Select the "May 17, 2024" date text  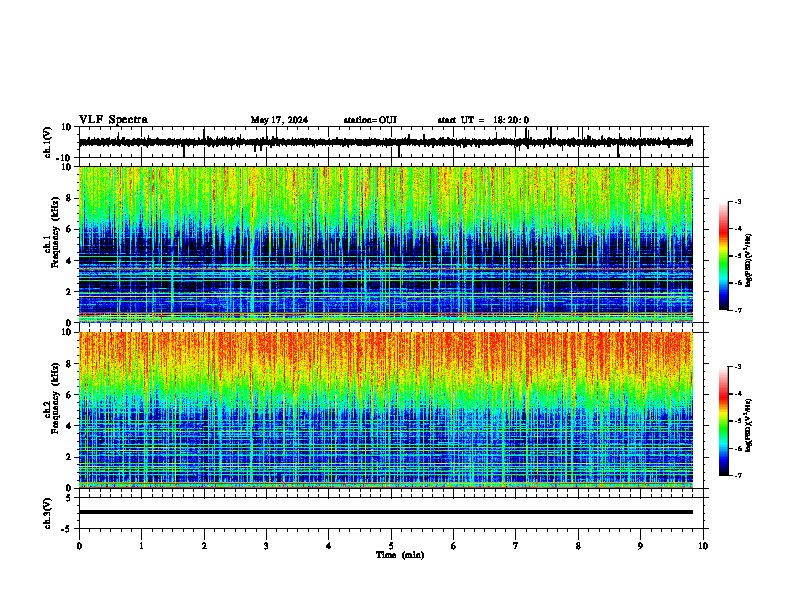279,120
